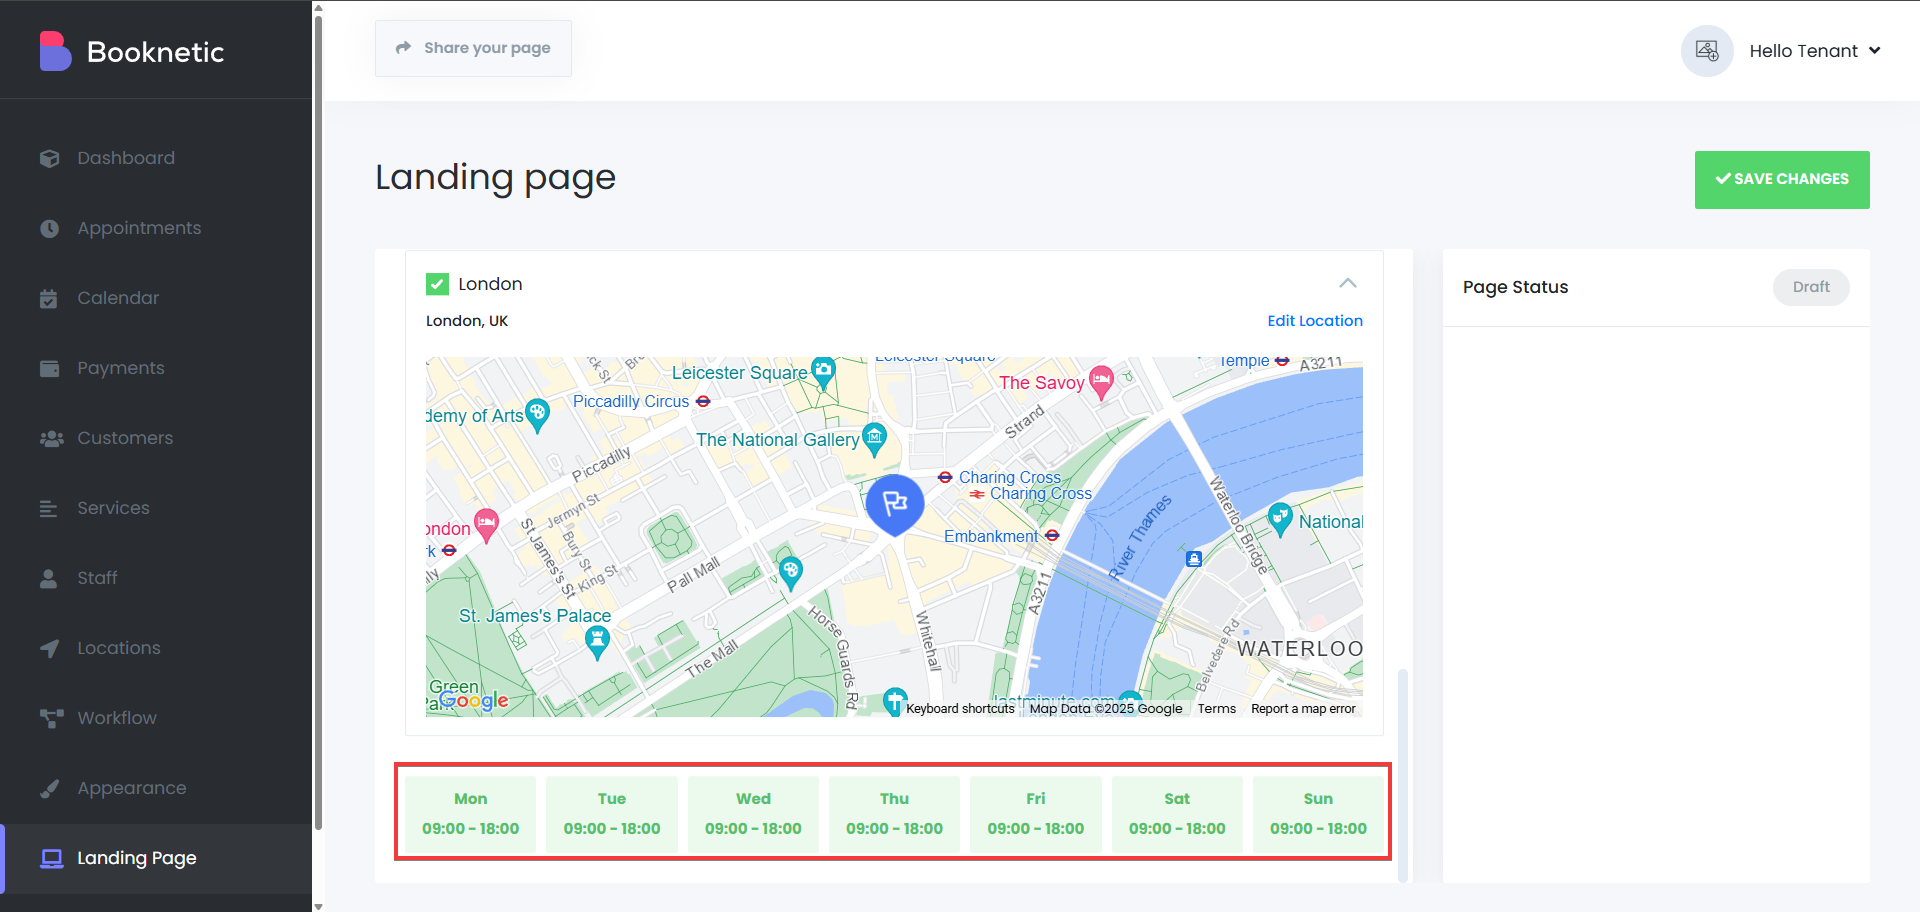This screenshot has height=912, width=1920.
Task: Click the Embankment underground icon
Action: pyautogui.click(x=1052, y=536)
